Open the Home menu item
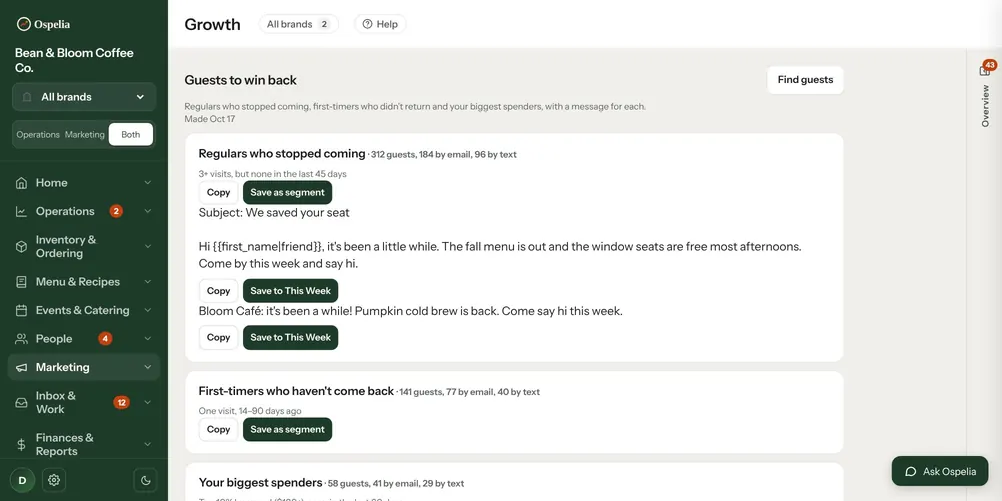The height and width of the screenshot is (501, 1002). (x=84, y=183)
